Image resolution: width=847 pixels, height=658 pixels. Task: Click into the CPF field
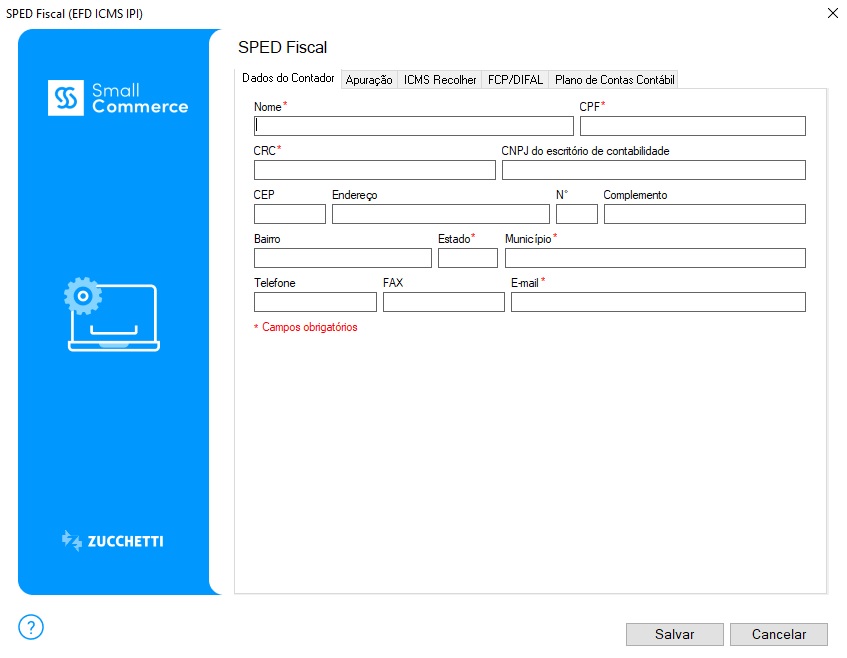[692, 126]
